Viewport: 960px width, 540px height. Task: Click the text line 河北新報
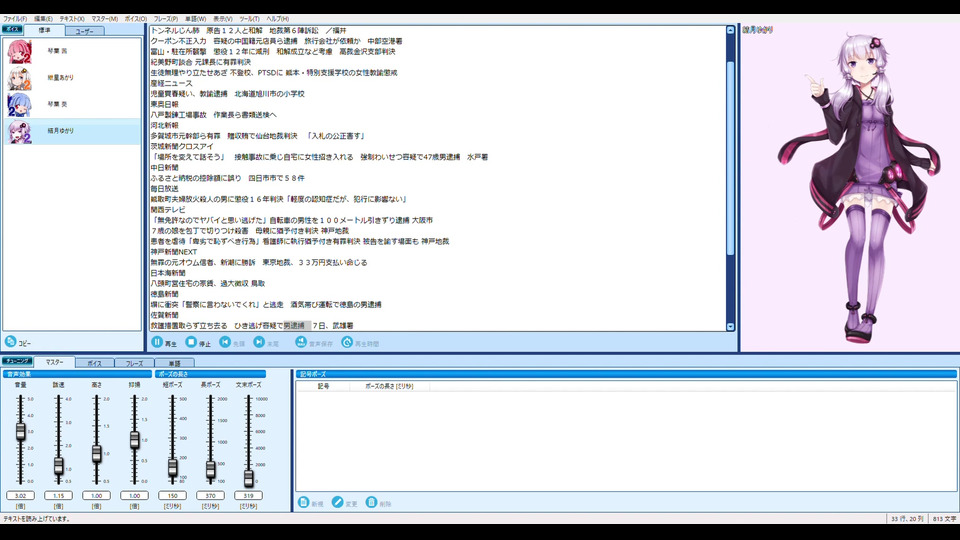165,126
